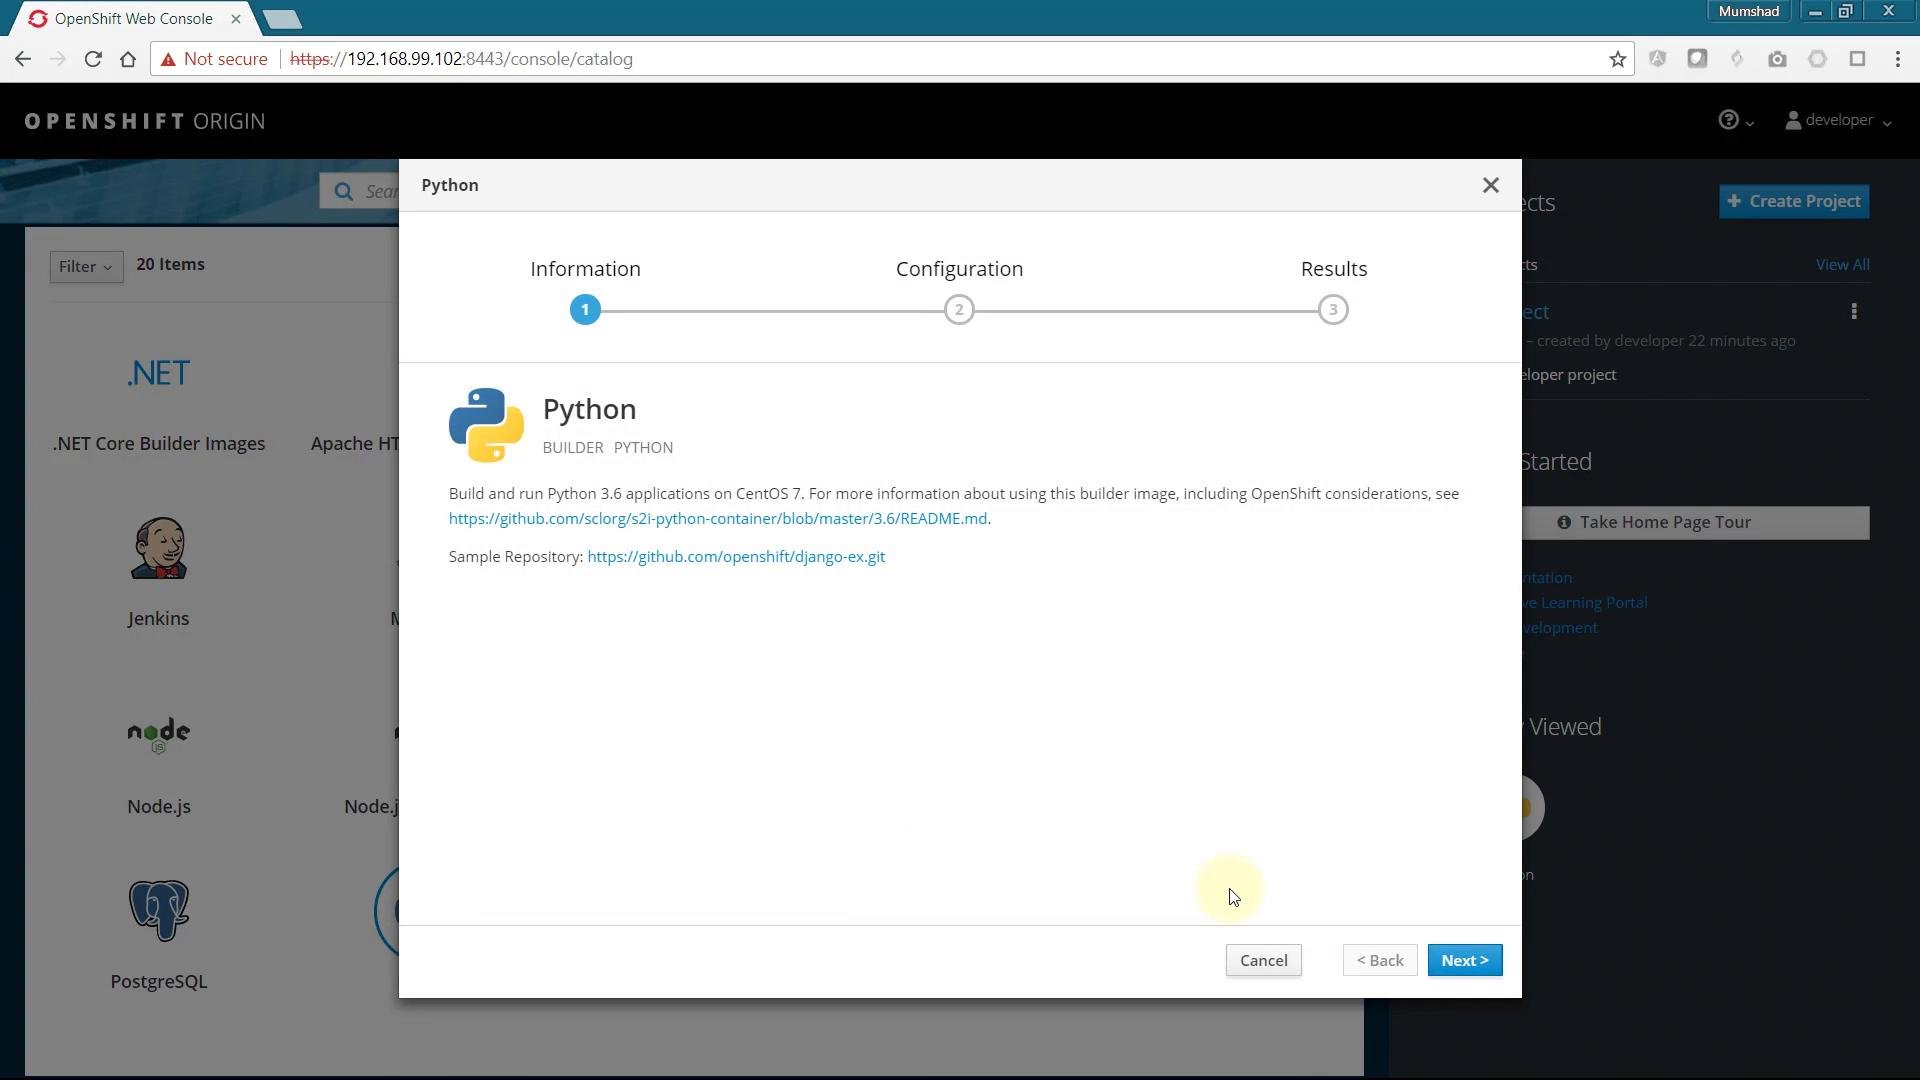Open the help menu question mark icon
The height and width of the screenshot is (1080, 1920).
pos(1734,120)
